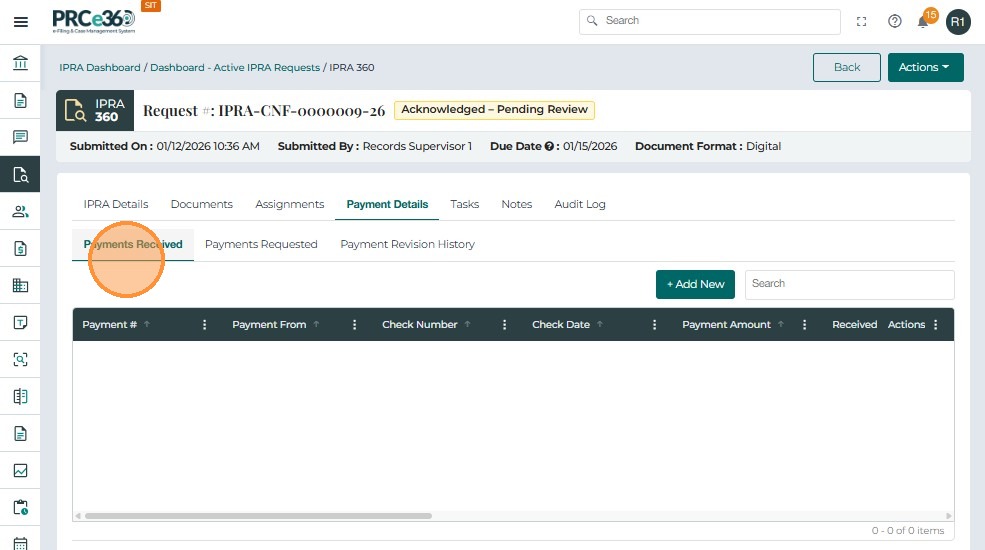Open the R1 user profile avatar

tap(958, 22)
